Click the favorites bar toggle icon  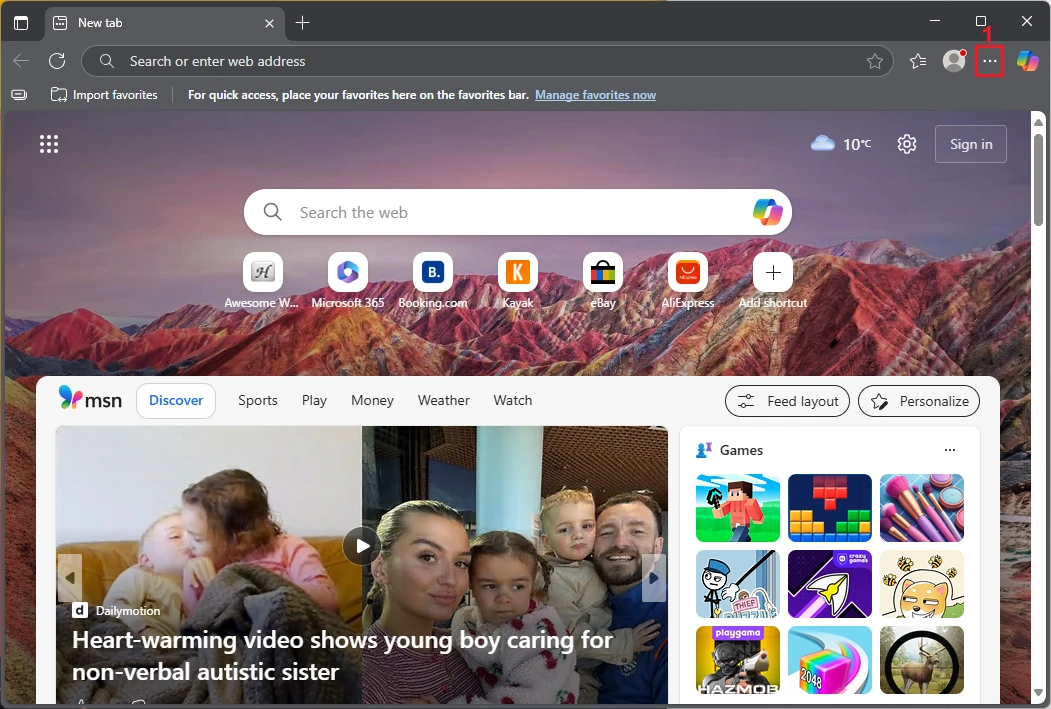pyautogui.click(x=19, y=94)
